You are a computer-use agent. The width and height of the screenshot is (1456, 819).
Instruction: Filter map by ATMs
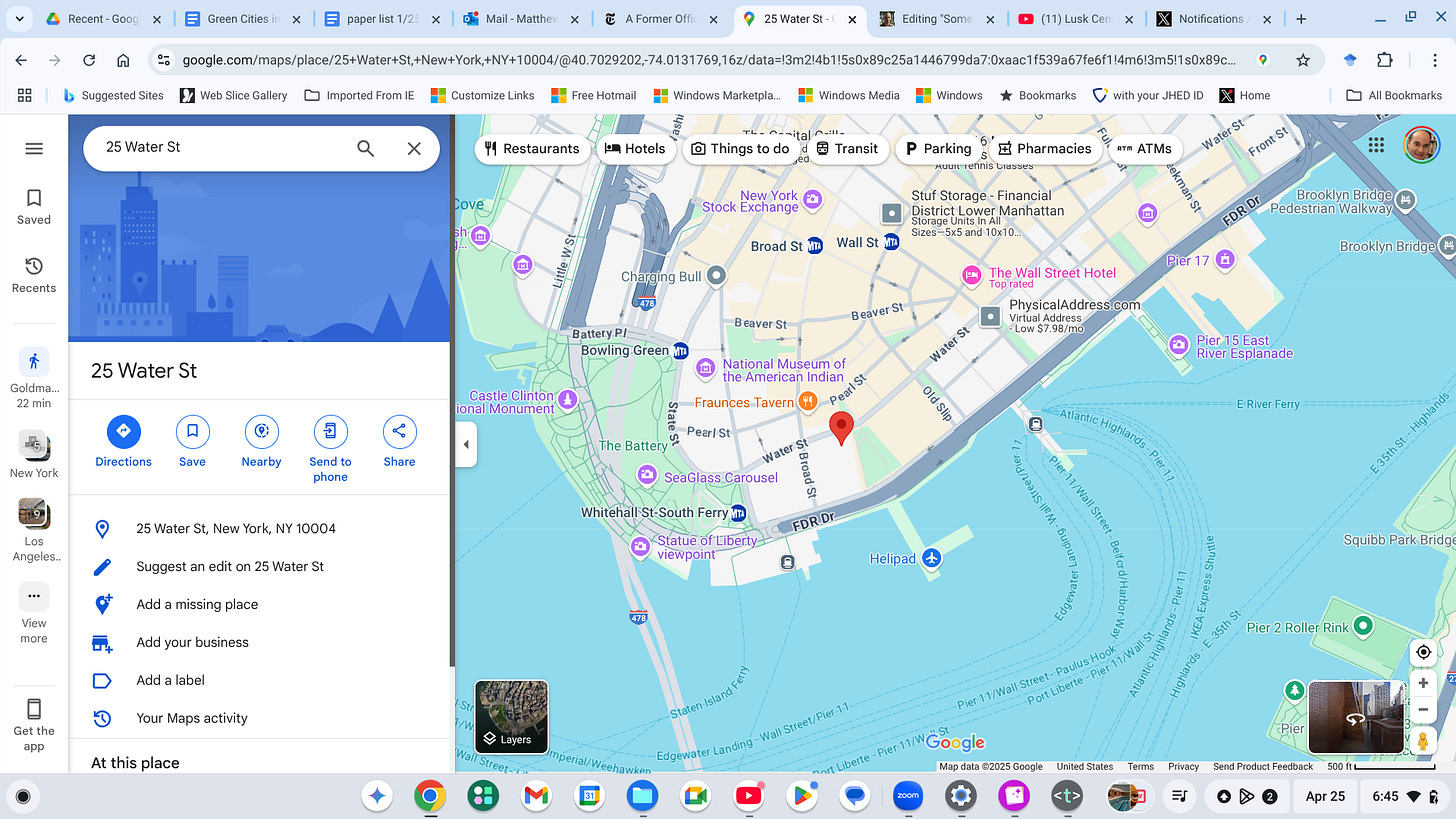pos(1144,148)
